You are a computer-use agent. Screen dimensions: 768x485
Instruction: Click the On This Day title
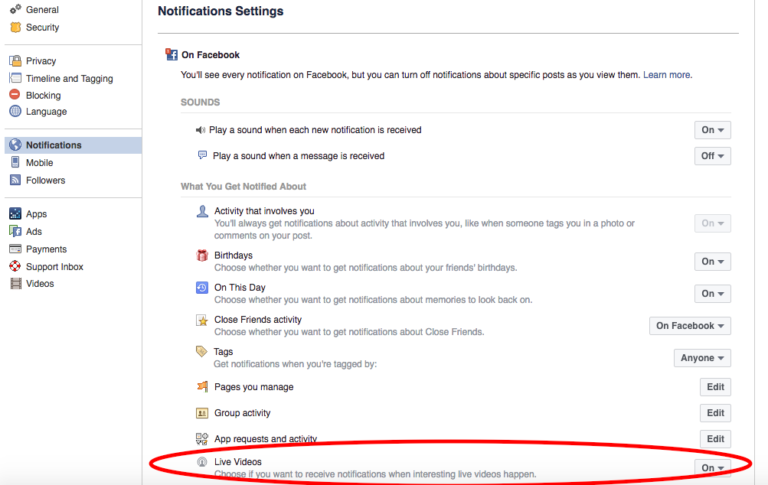click(240, 288)
